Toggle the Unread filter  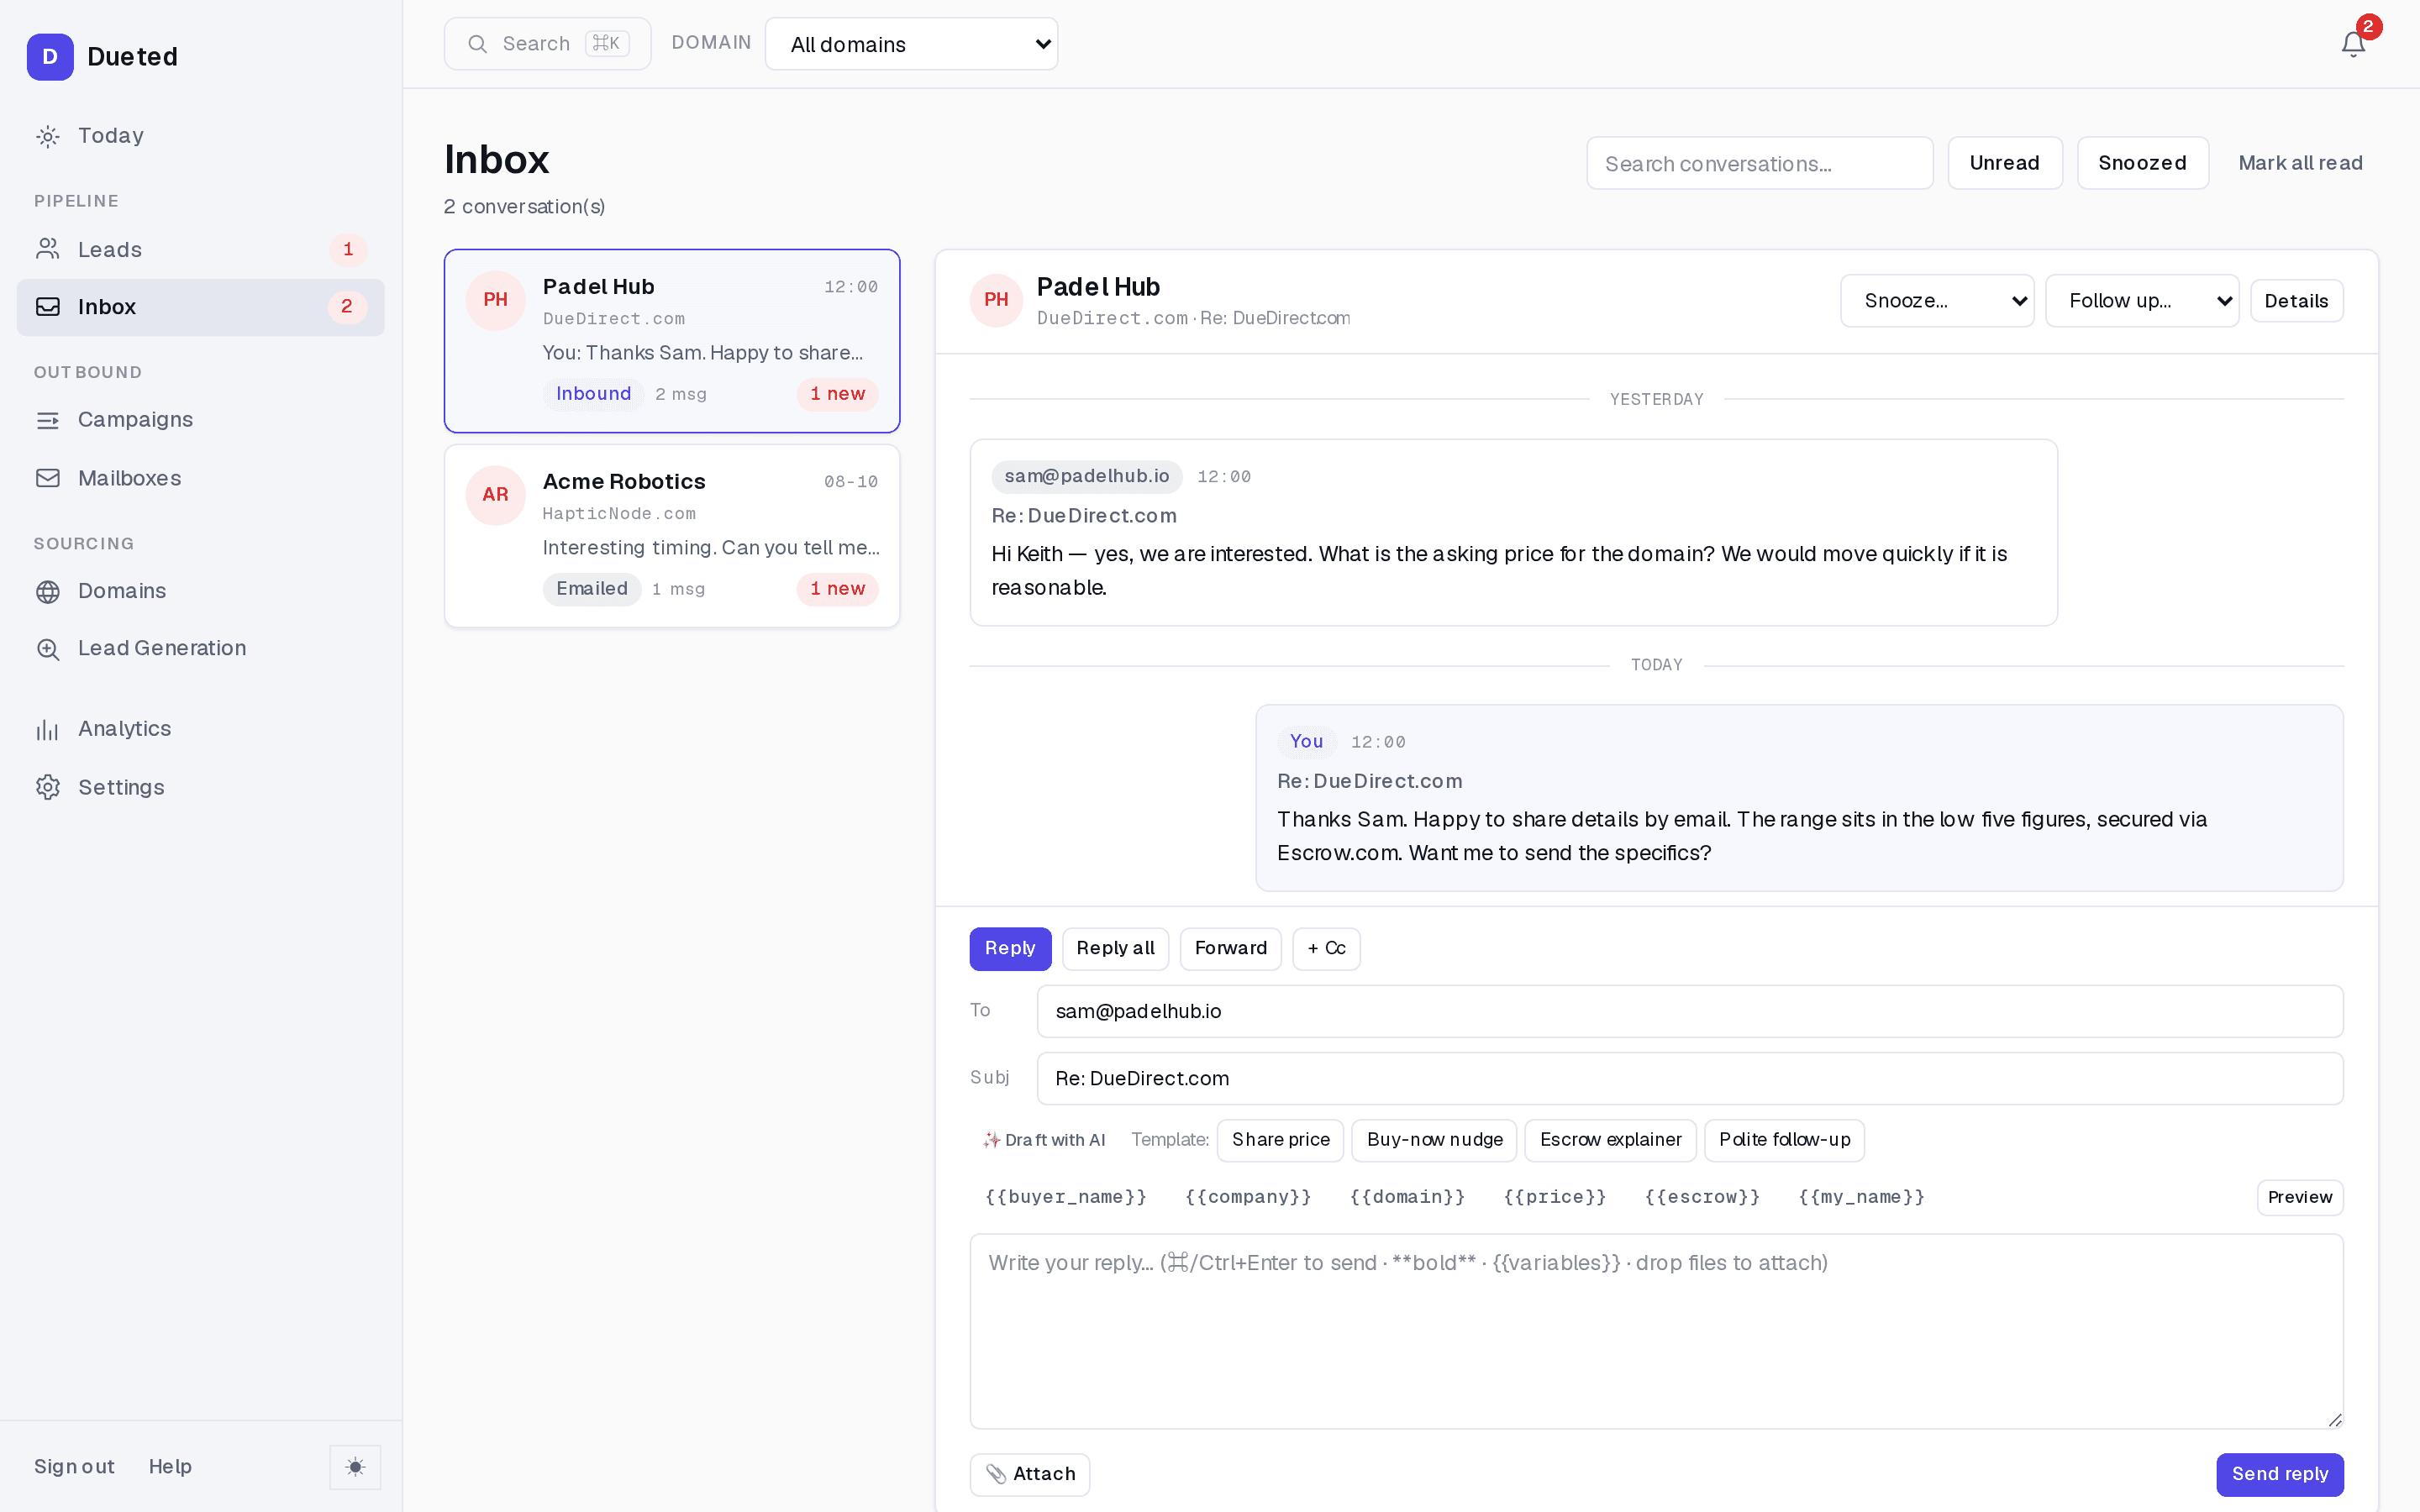[2005, 163]
